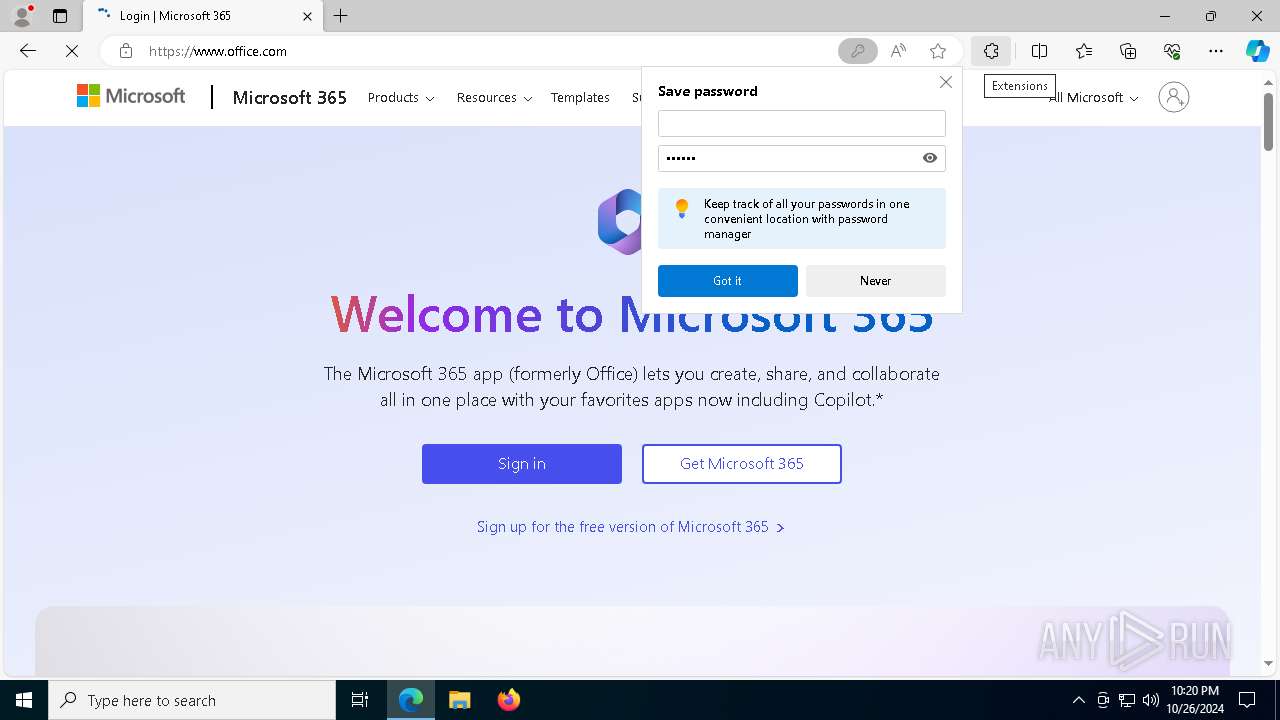Open Read aloud in the address bar
The width and height of the screenshot is (1280, 720).
pos(898,51)
